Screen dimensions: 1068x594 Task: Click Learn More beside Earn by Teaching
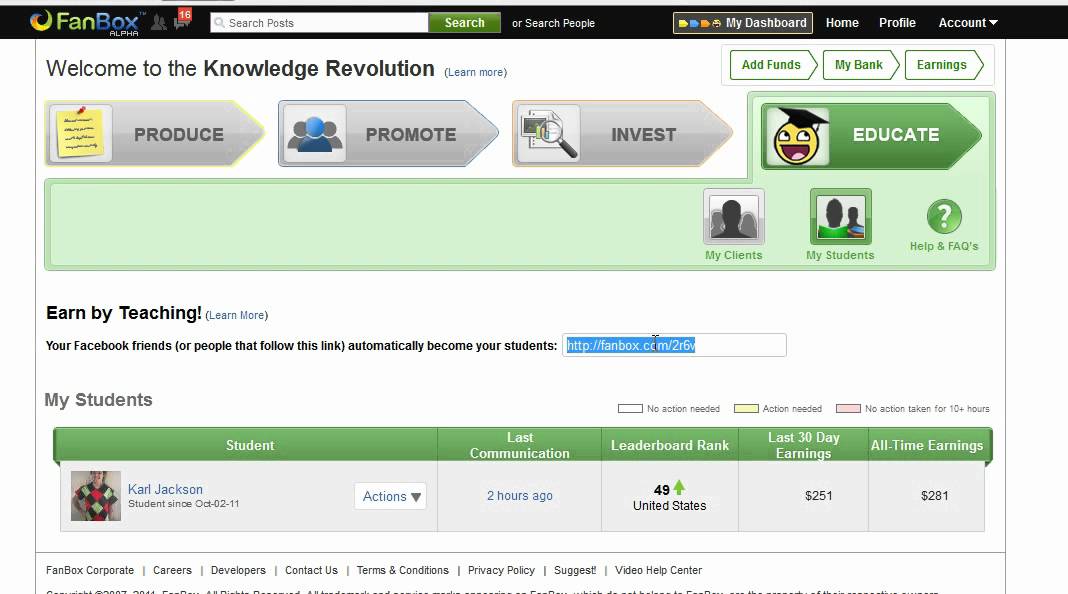(x=236, y=315)
